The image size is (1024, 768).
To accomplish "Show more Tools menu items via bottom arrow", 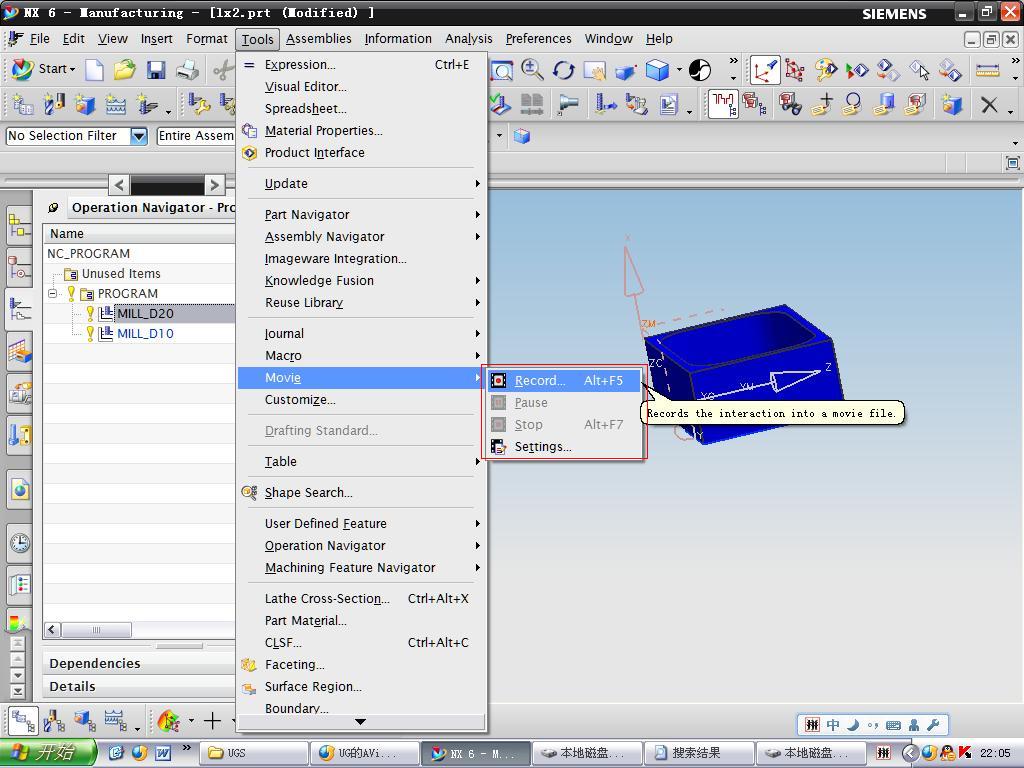I will pos(360,722).
